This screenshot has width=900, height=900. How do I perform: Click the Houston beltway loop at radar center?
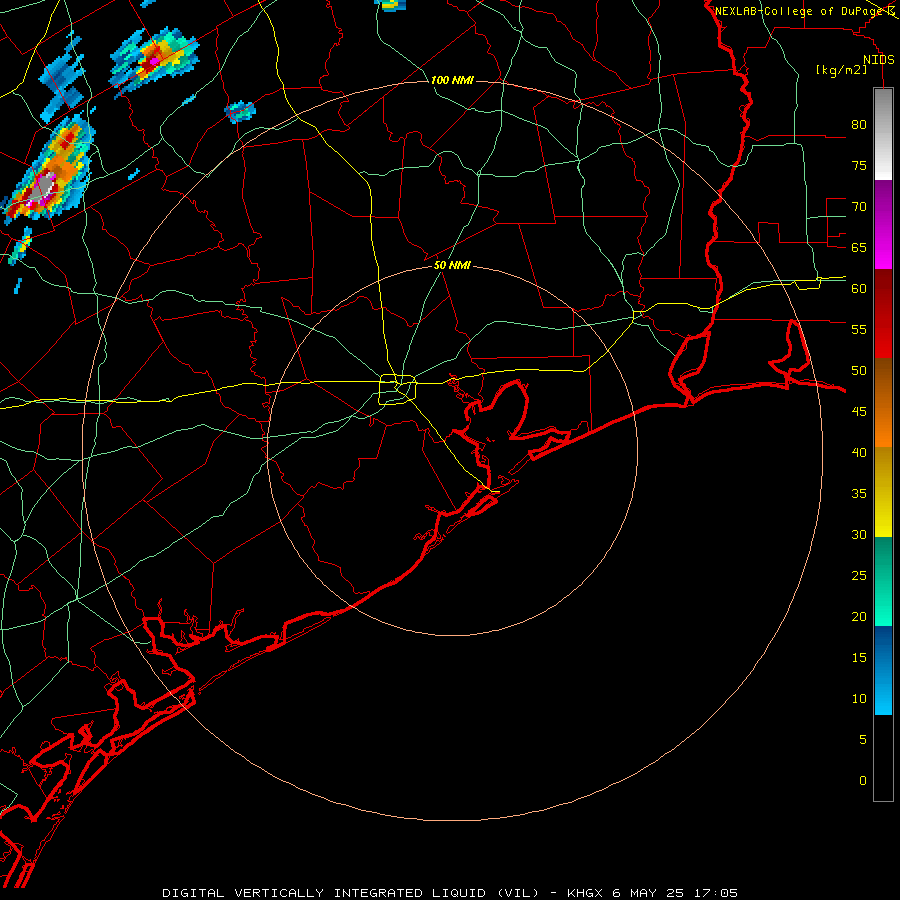click(x=398, y=389)
